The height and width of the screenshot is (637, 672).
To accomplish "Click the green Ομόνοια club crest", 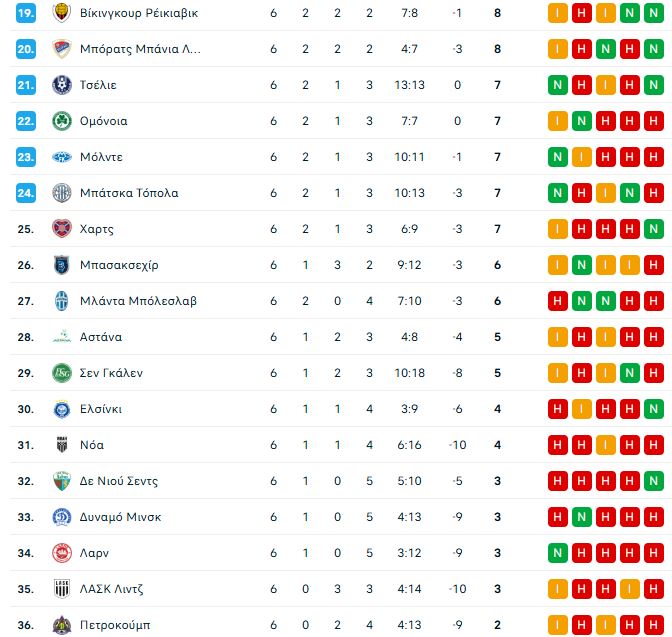I will pyautogui.click(x=62, y=121).
